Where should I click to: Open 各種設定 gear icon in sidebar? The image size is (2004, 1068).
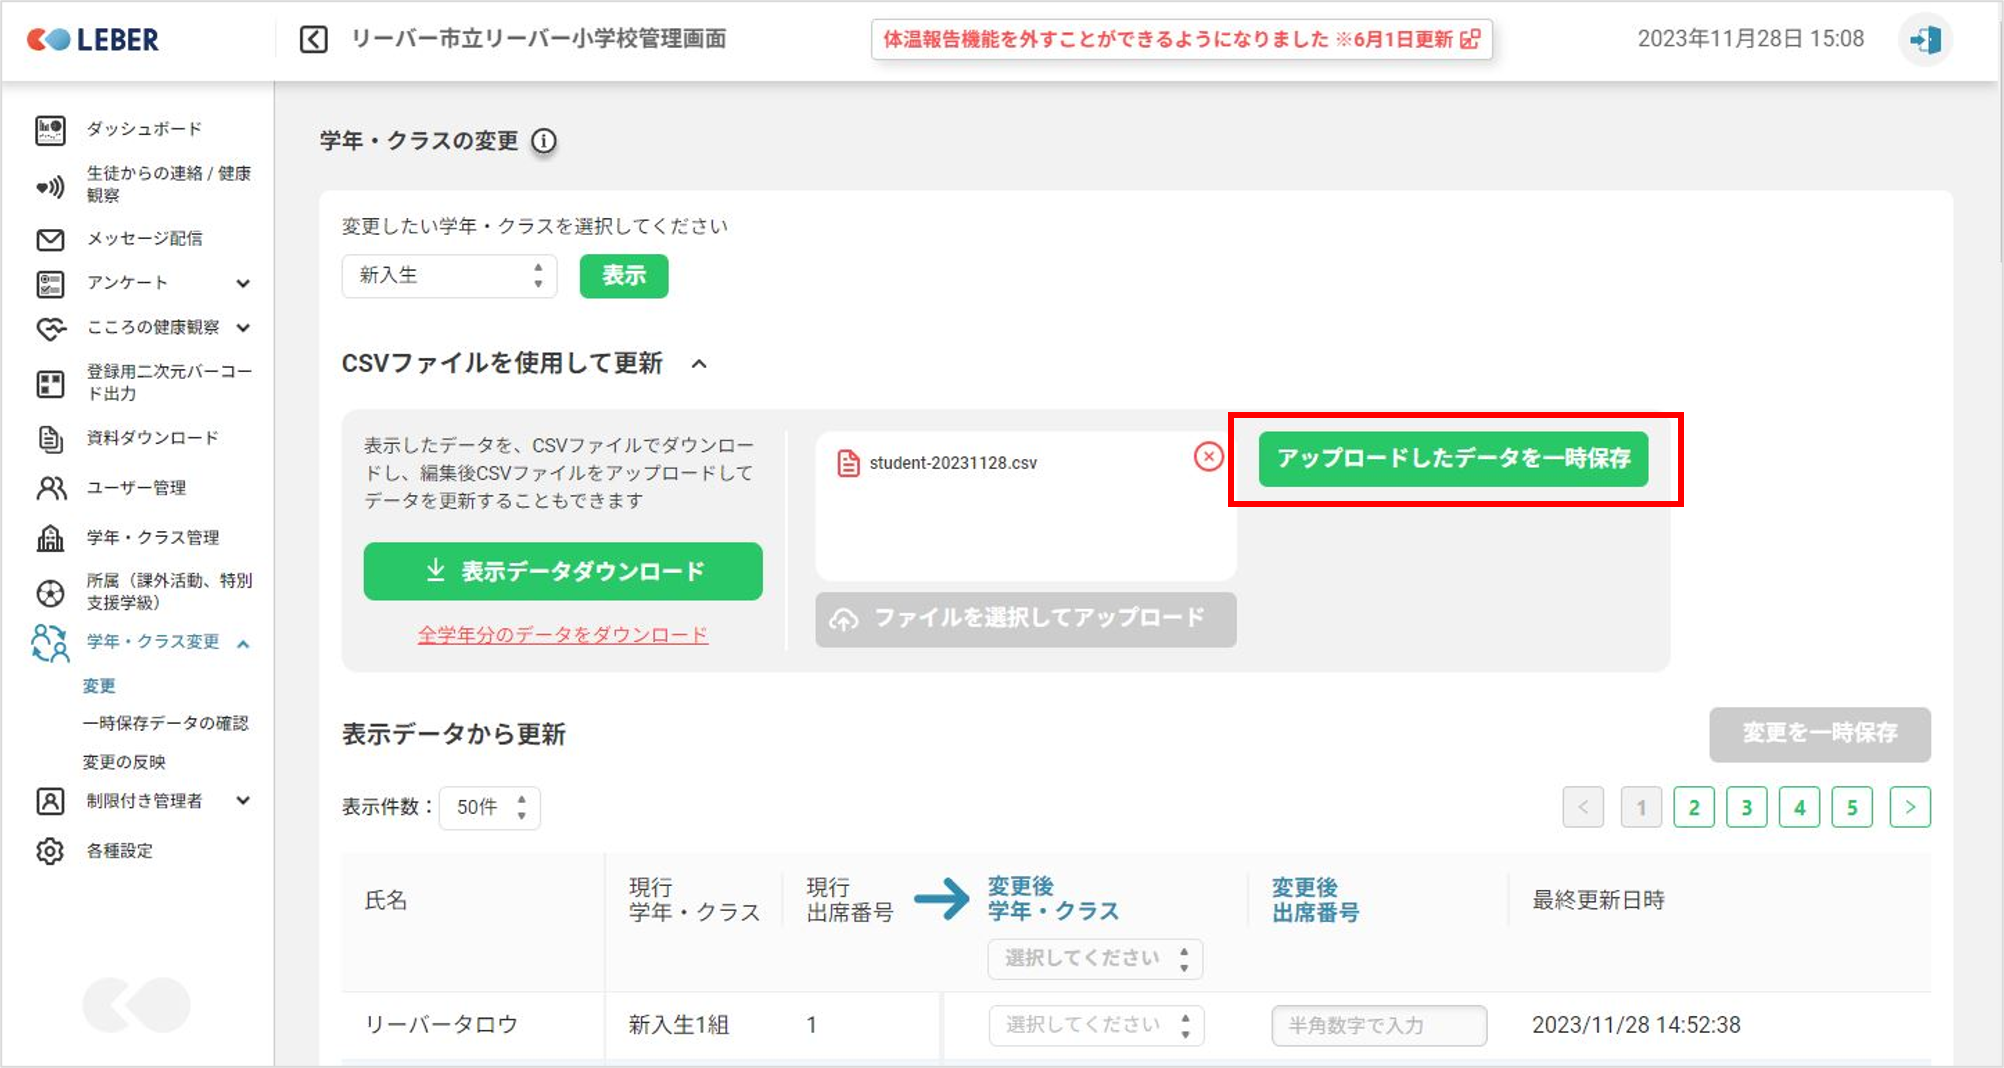point(50,851)
